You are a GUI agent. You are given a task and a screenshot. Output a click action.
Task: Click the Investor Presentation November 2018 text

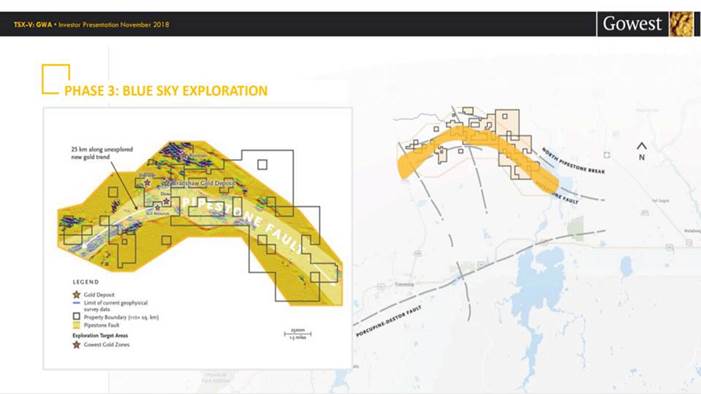[x=114, y=25]
